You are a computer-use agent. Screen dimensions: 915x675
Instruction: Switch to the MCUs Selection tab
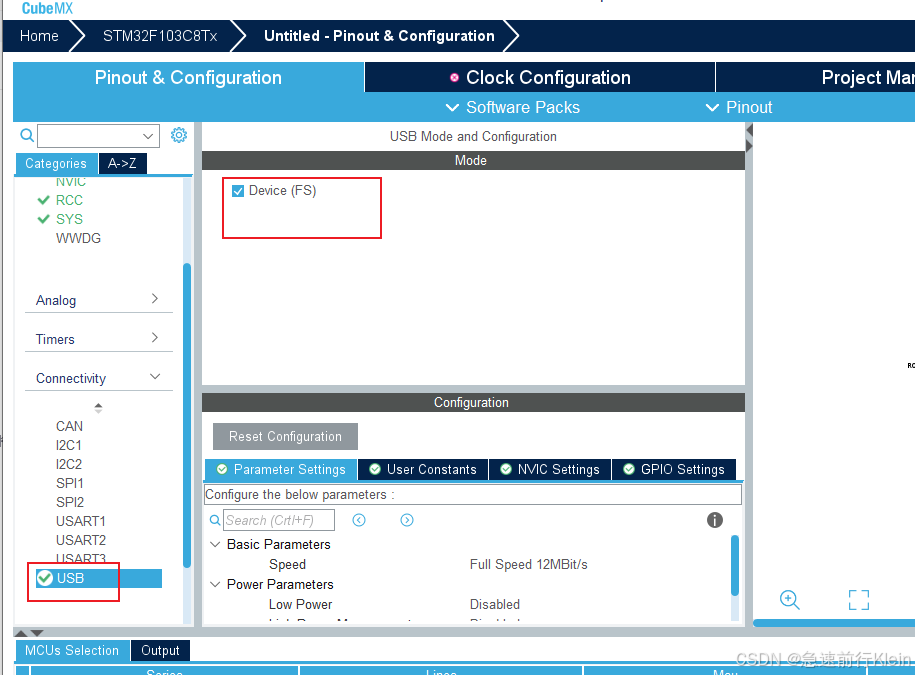tap(71, 650)
